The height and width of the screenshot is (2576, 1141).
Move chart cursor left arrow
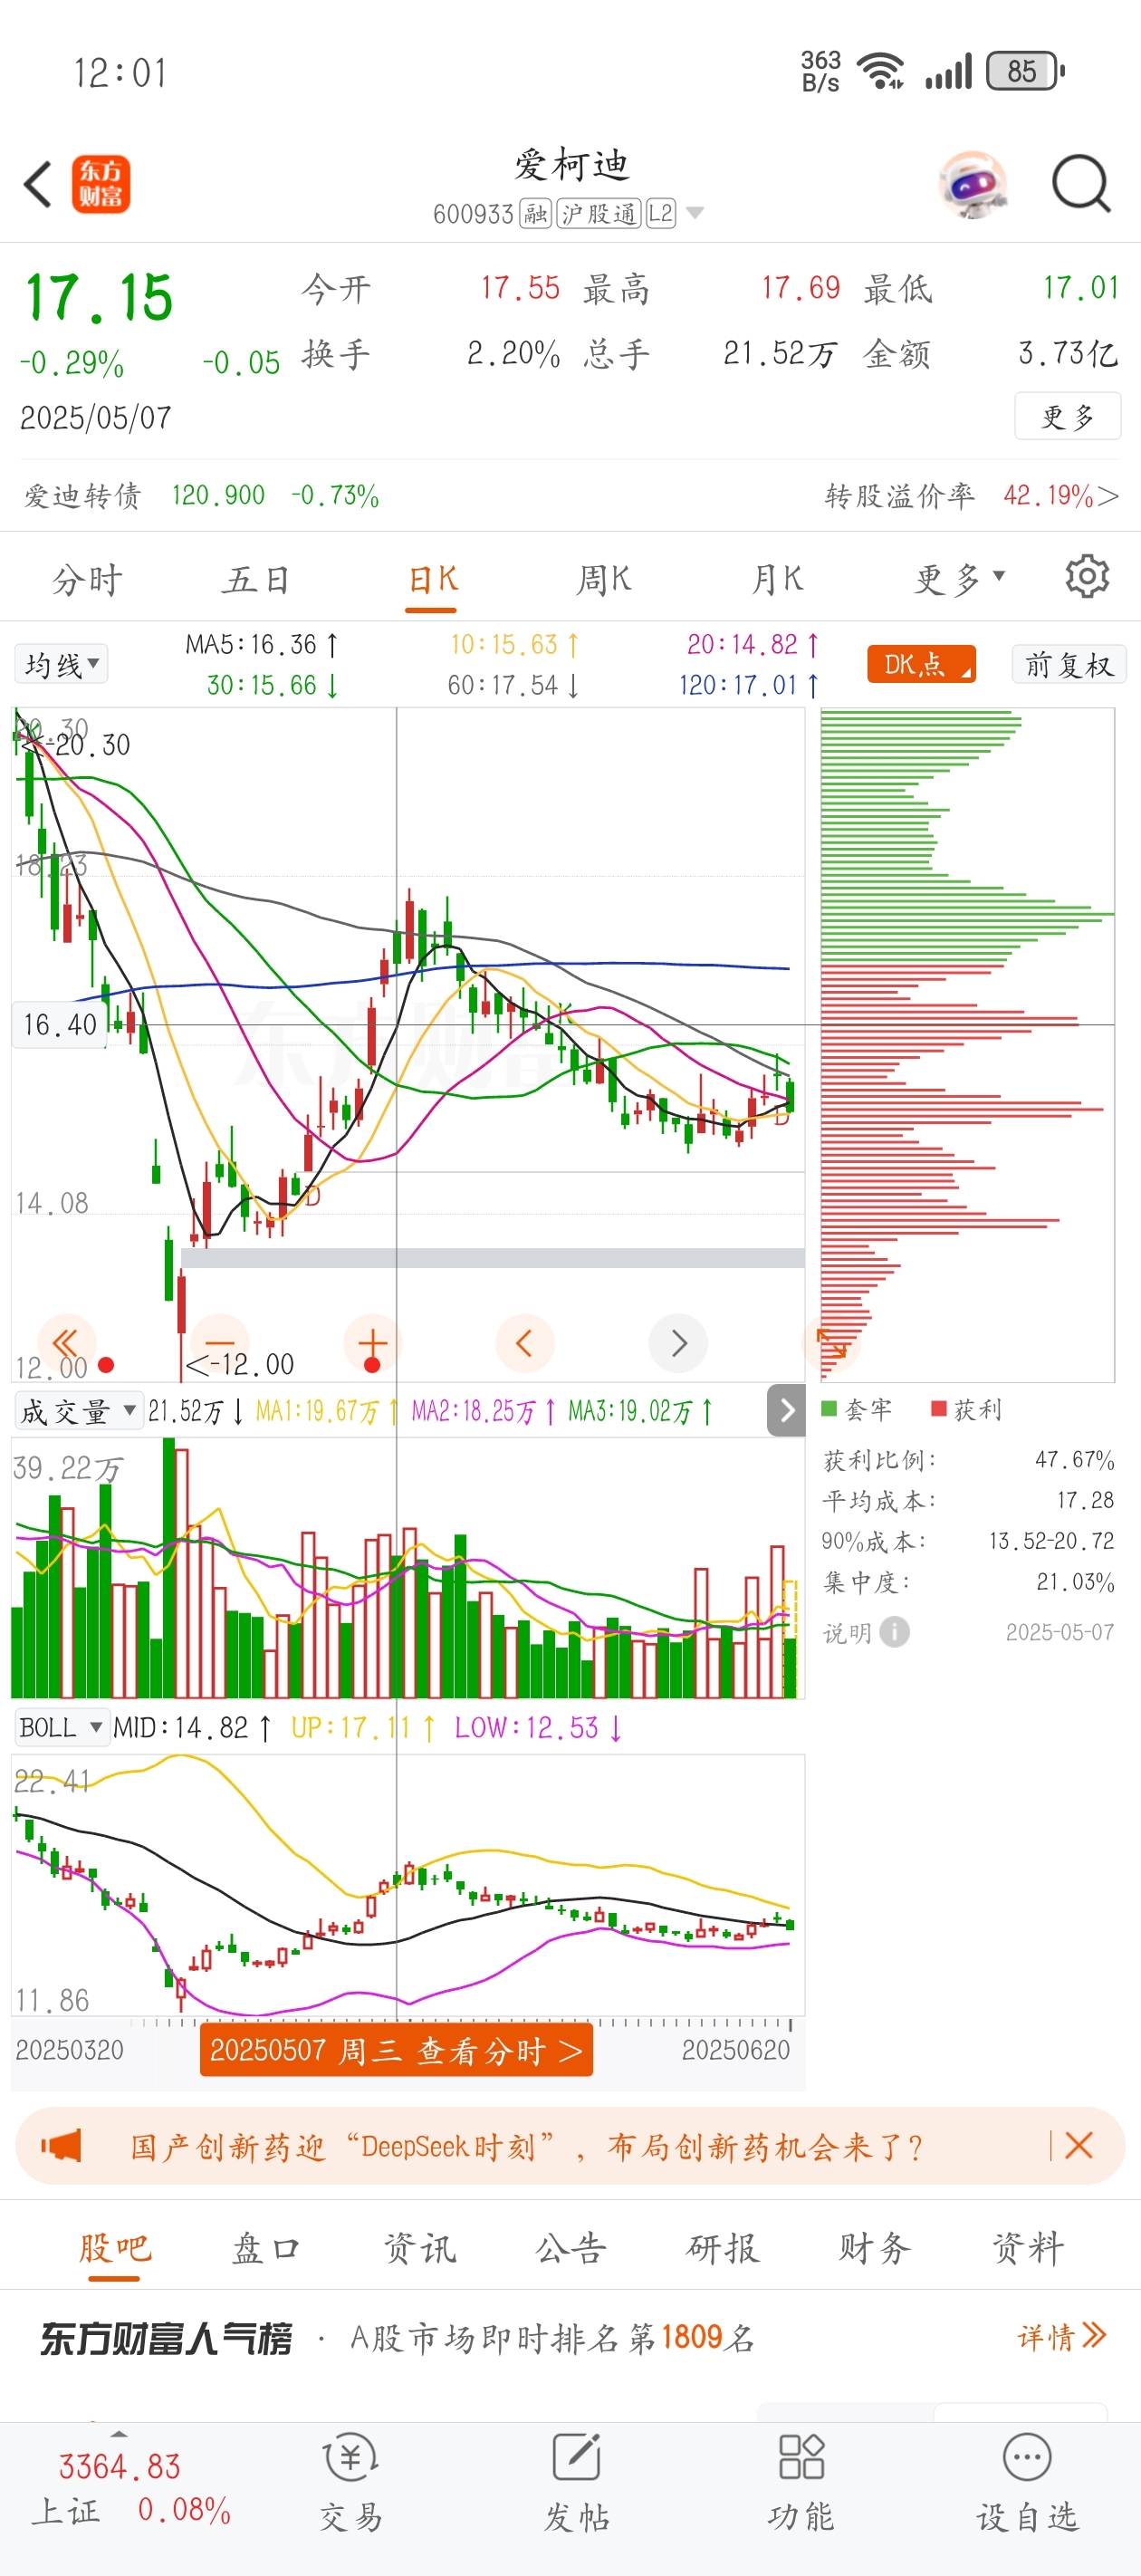525,1342
